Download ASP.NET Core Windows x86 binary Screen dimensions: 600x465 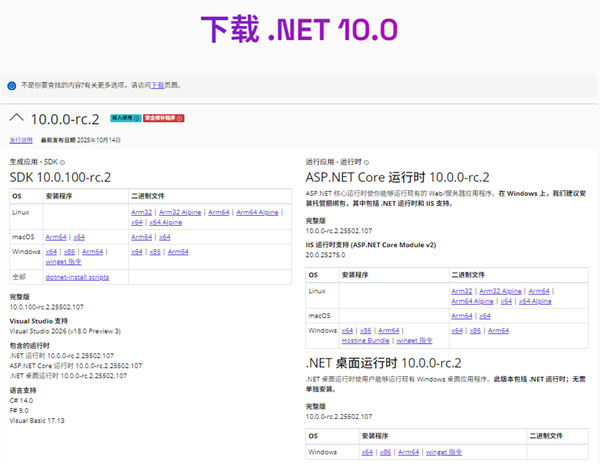[475, 330]
